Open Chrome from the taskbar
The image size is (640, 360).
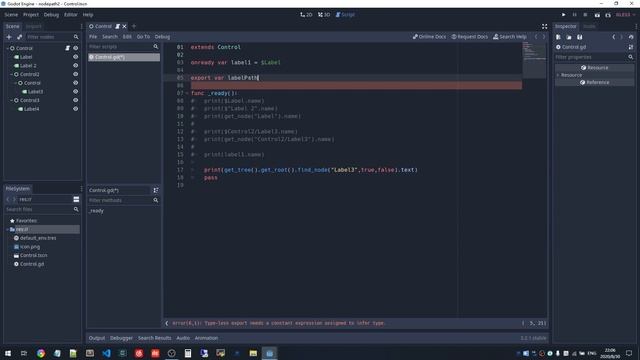pos(41,353)
